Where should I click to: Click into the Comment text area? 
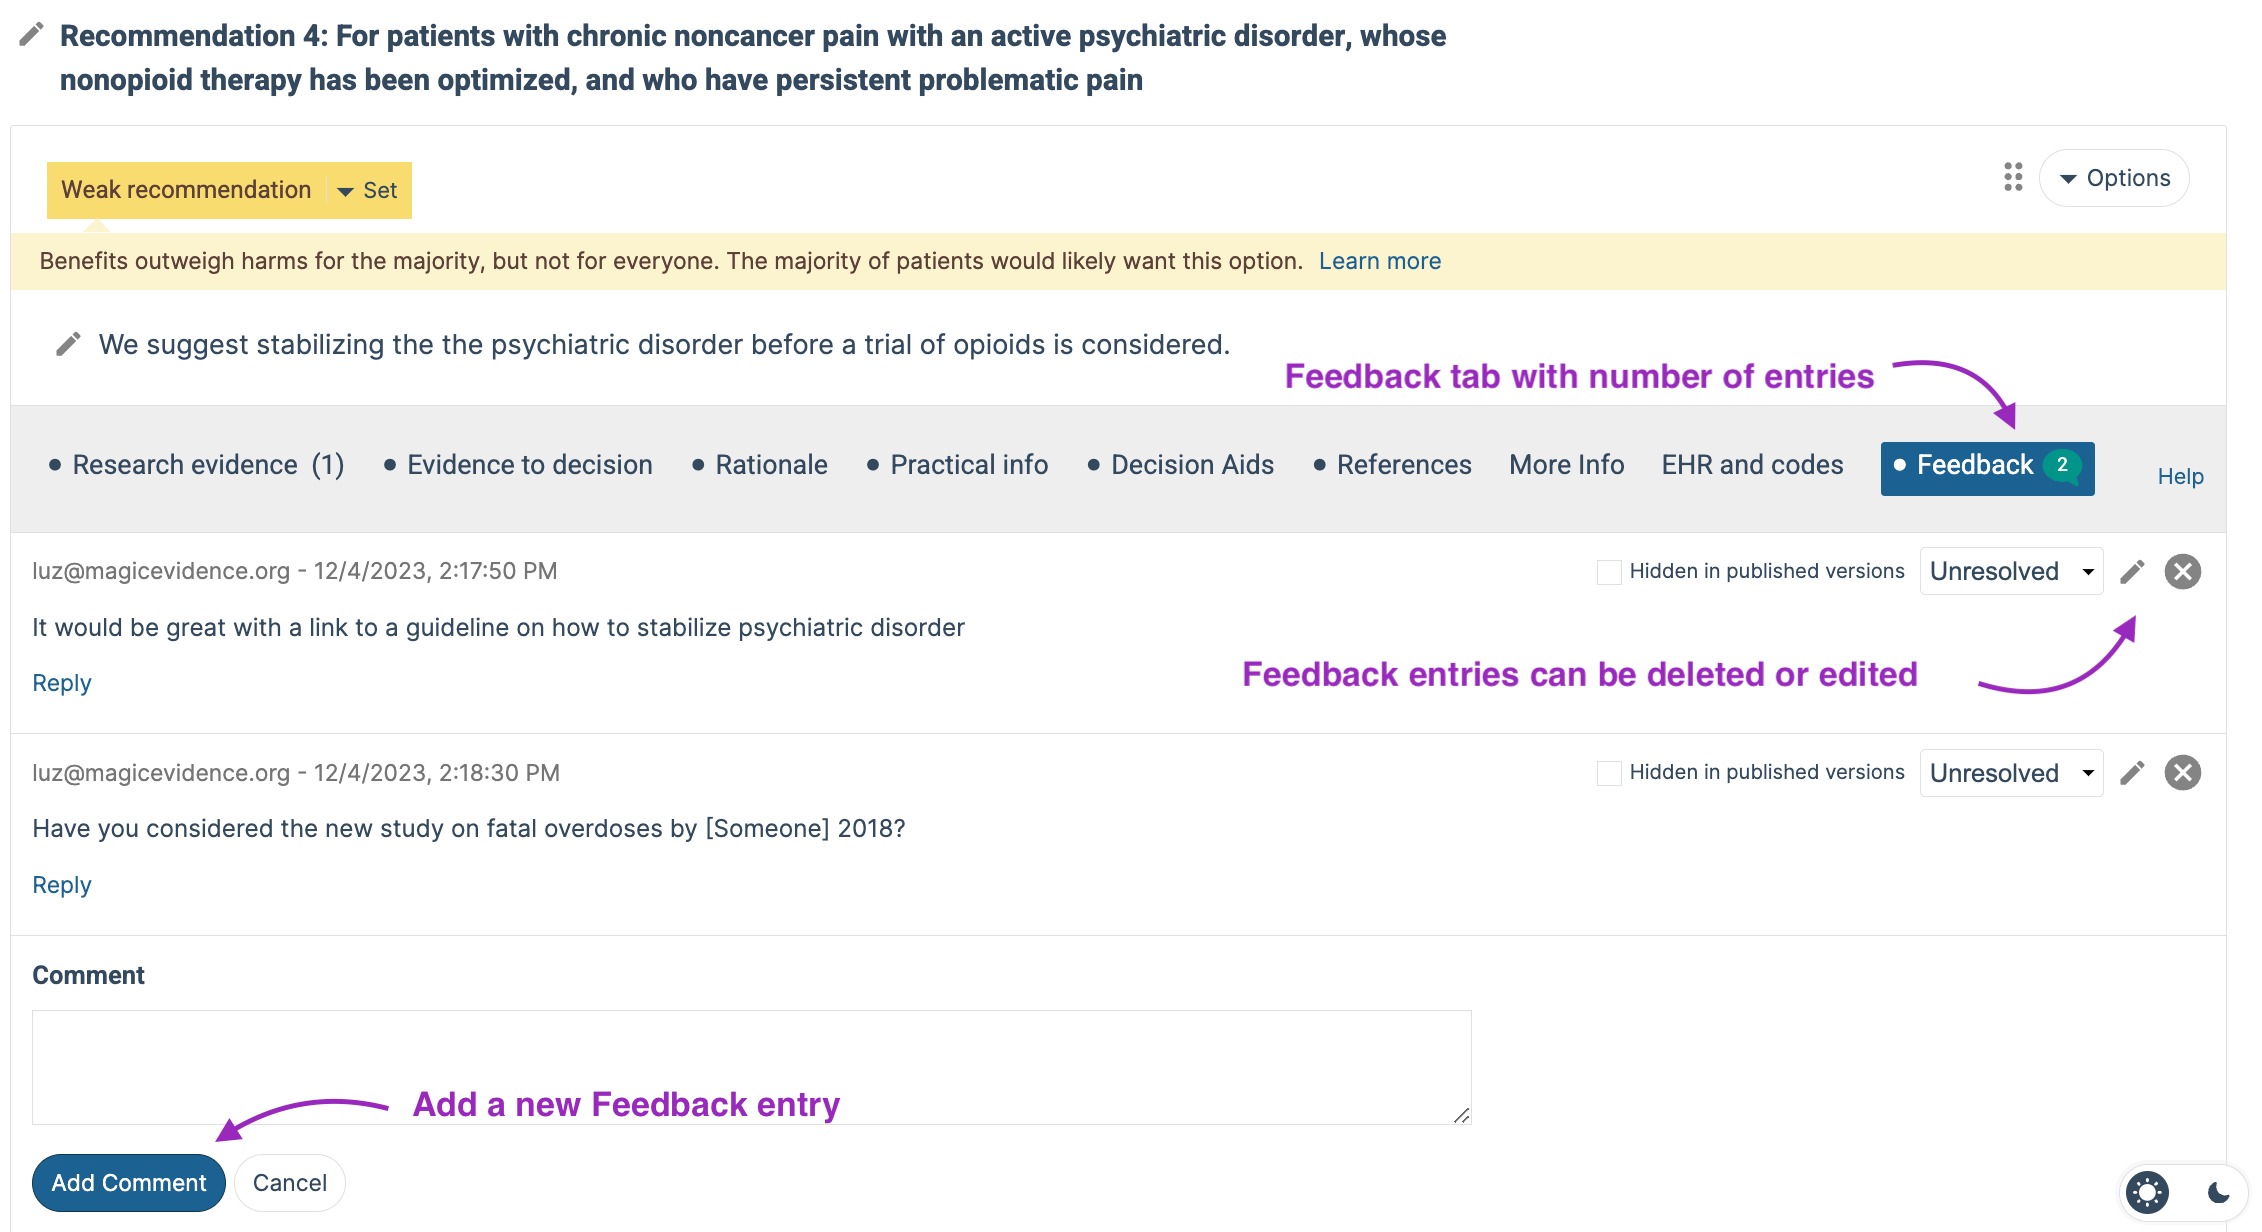[x=752, y=1067]
